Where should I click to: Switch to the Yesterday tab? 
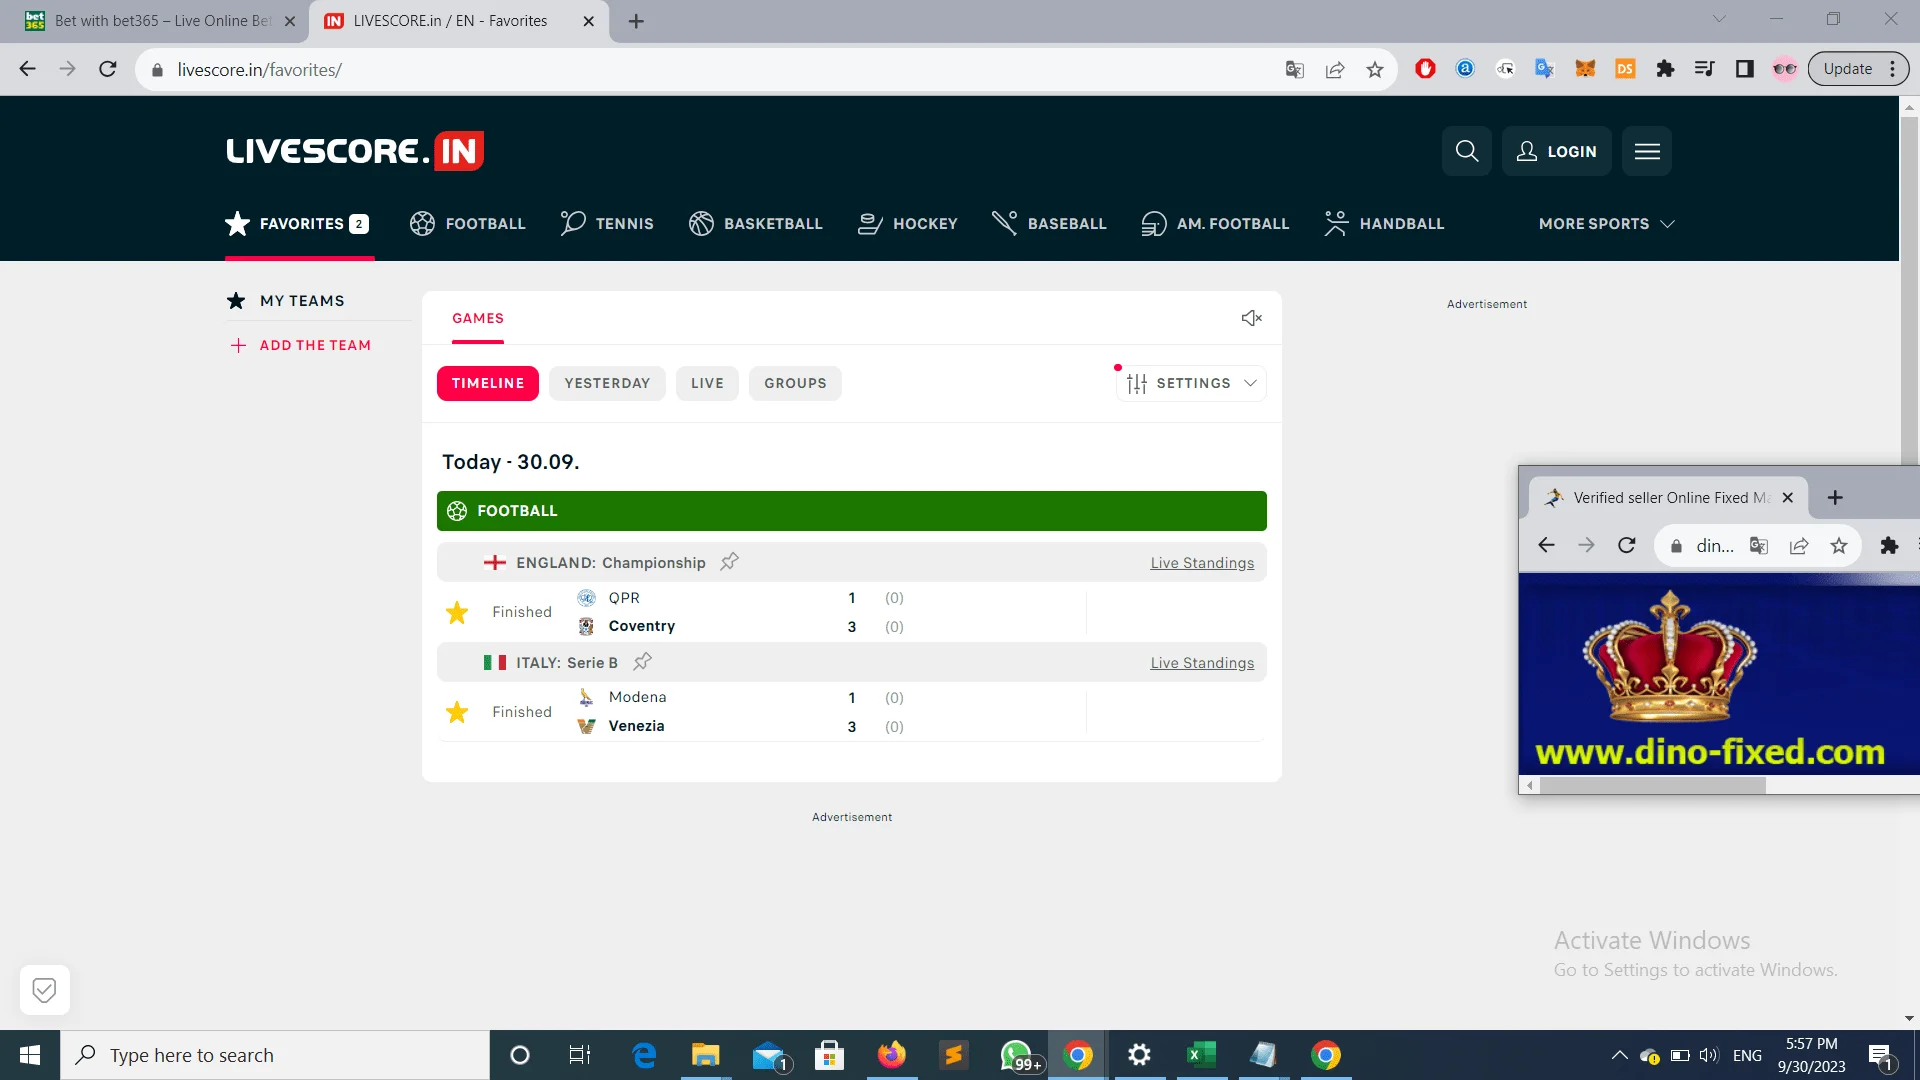tap(607, 383)
